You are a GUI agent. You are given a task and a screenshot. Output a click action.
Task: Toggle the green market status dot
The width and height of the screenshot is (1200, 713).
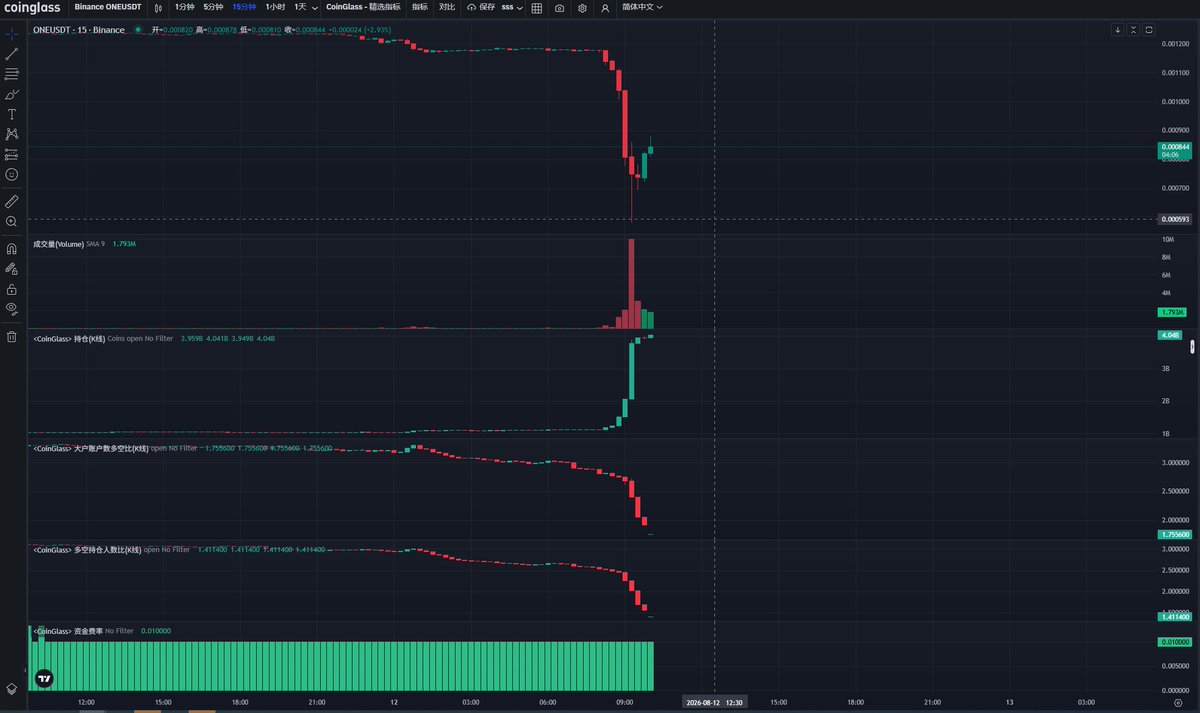(x=138, y=30)
